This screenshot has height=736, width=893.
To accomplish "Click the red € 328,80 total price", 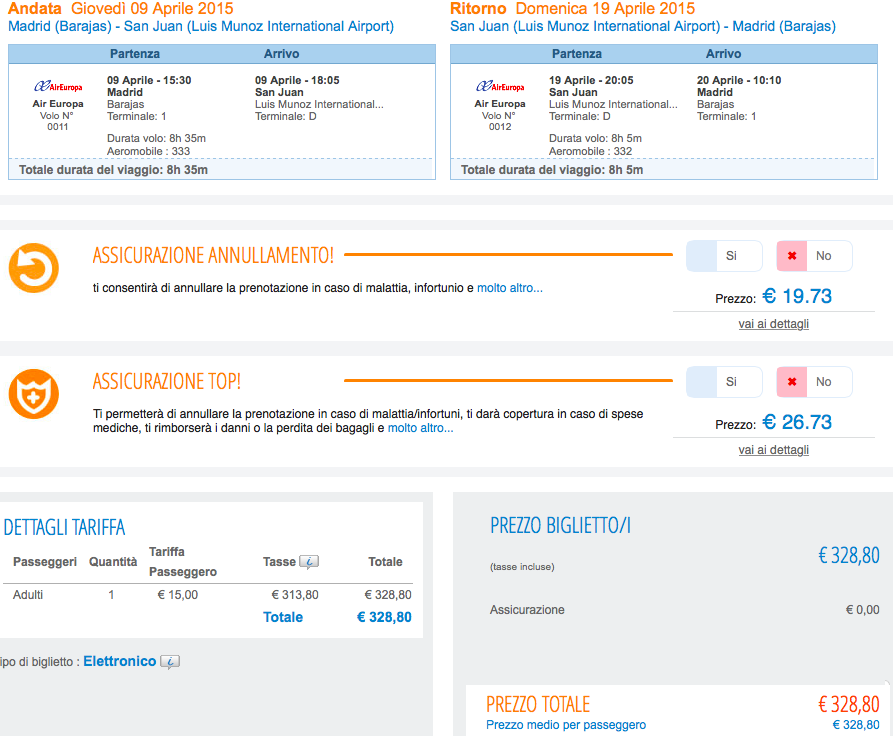I will (x=849, y=705).
